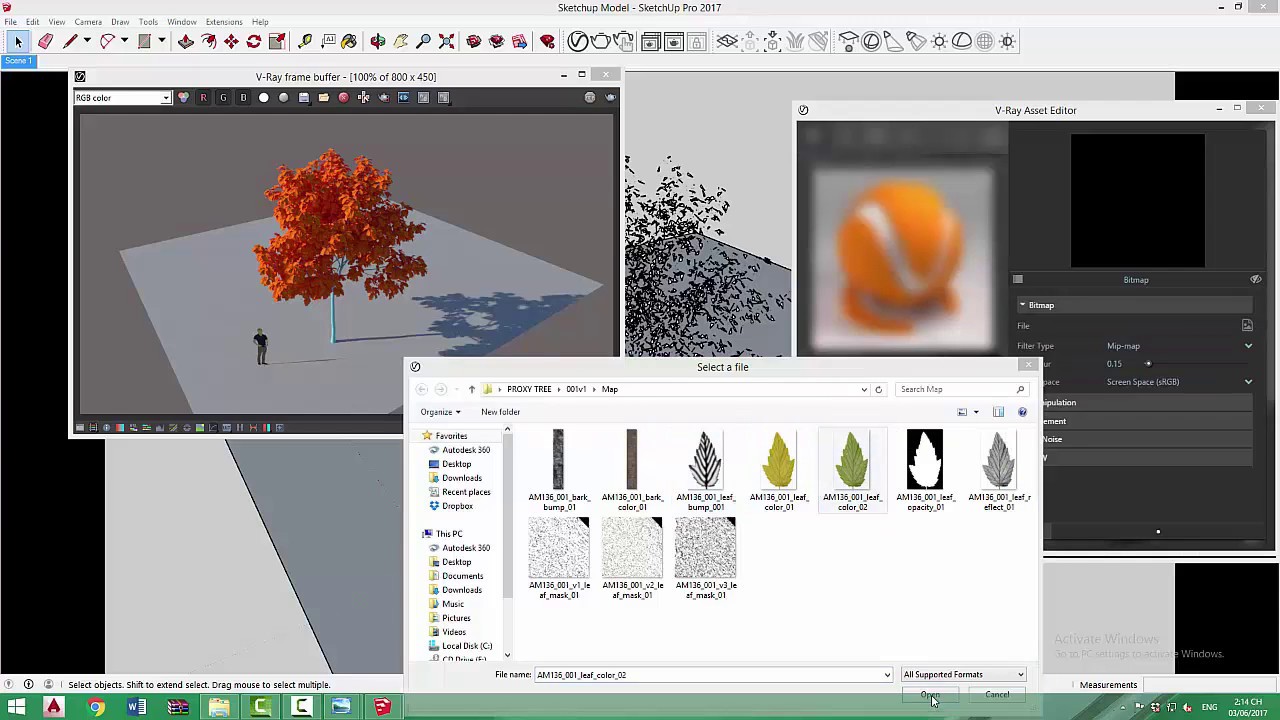This screenshot has height=720, width=1280.
Task: Toggle file dialog preview pane
Action: (998, 412)
